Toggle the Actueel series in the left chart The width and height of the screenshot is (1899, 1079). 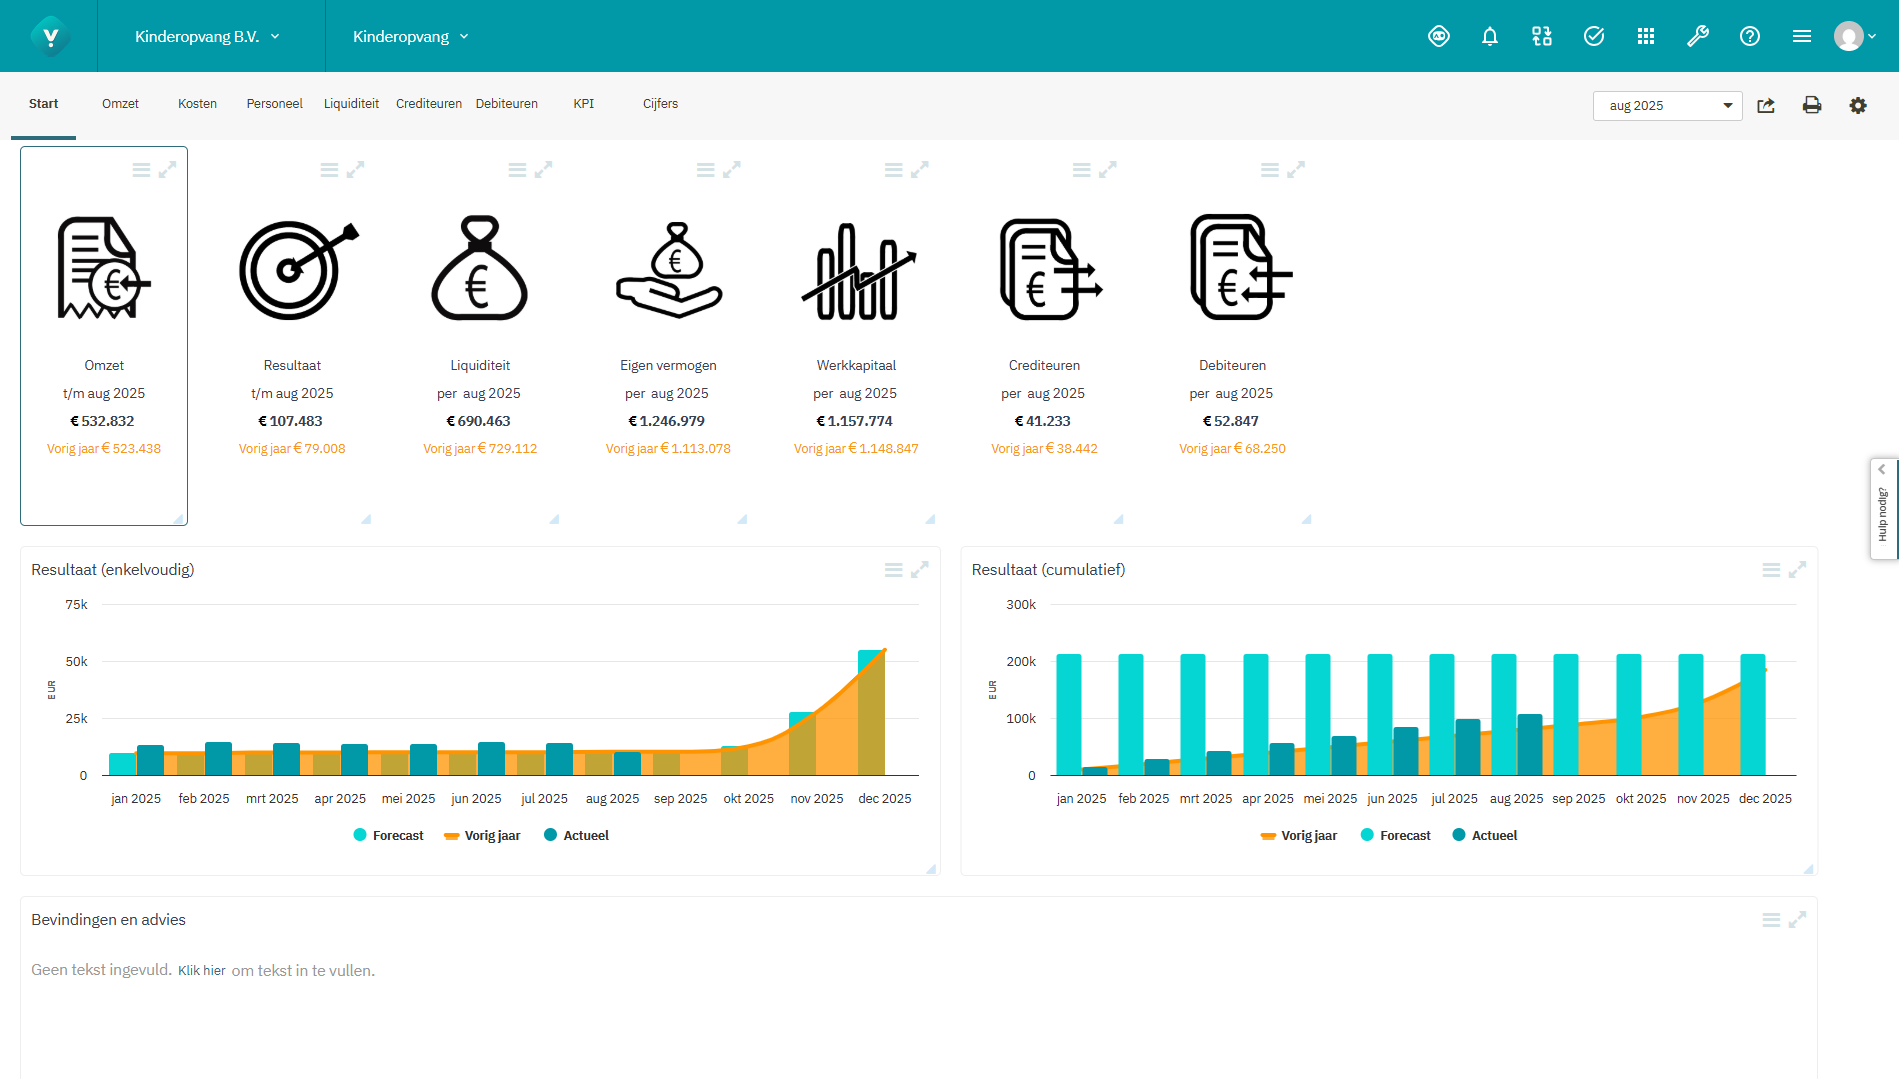tap(576, 835)
